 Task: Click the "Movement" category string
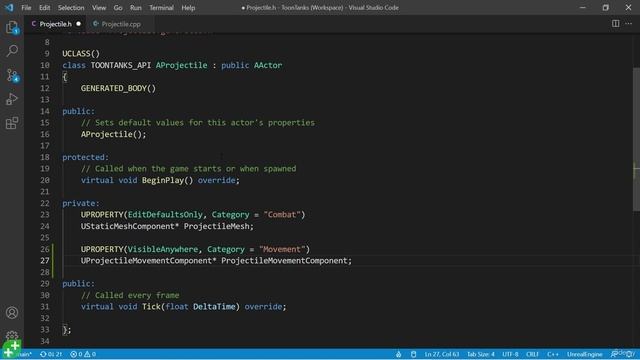[282, 249]
